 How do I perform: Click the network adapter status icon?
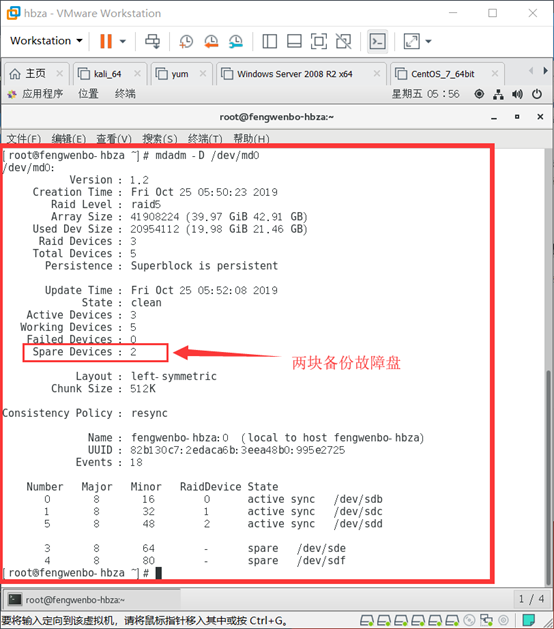[487, 621]
